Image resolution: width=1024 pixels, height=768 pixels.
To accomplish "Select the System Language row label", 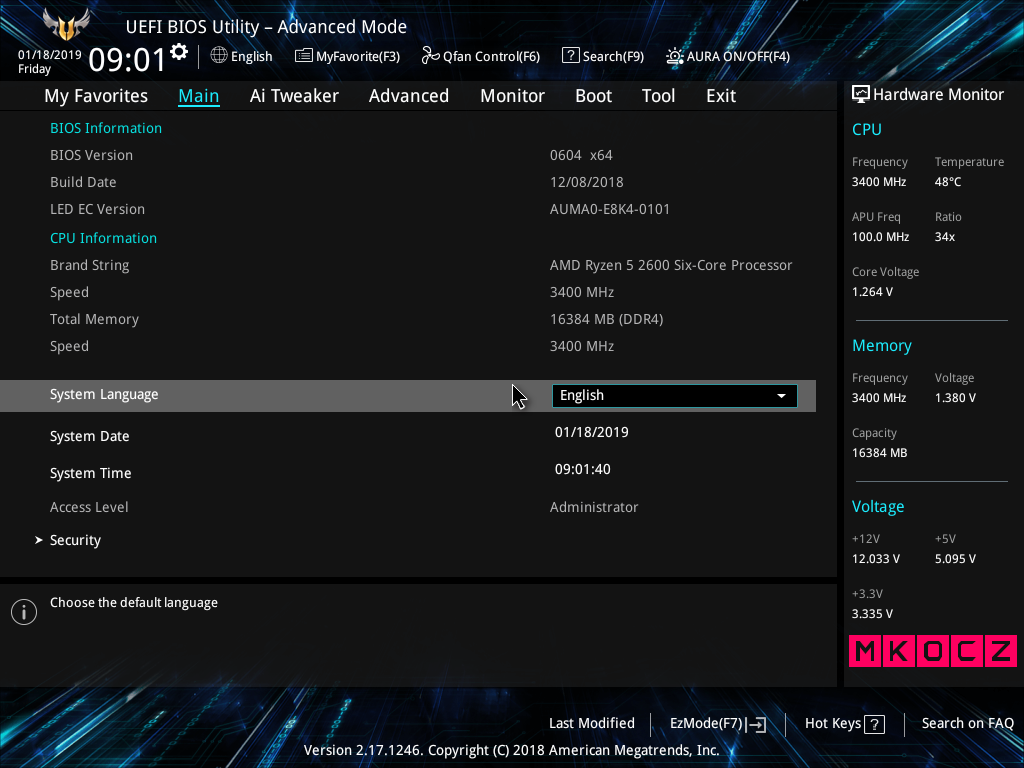I will coord(104,394).
